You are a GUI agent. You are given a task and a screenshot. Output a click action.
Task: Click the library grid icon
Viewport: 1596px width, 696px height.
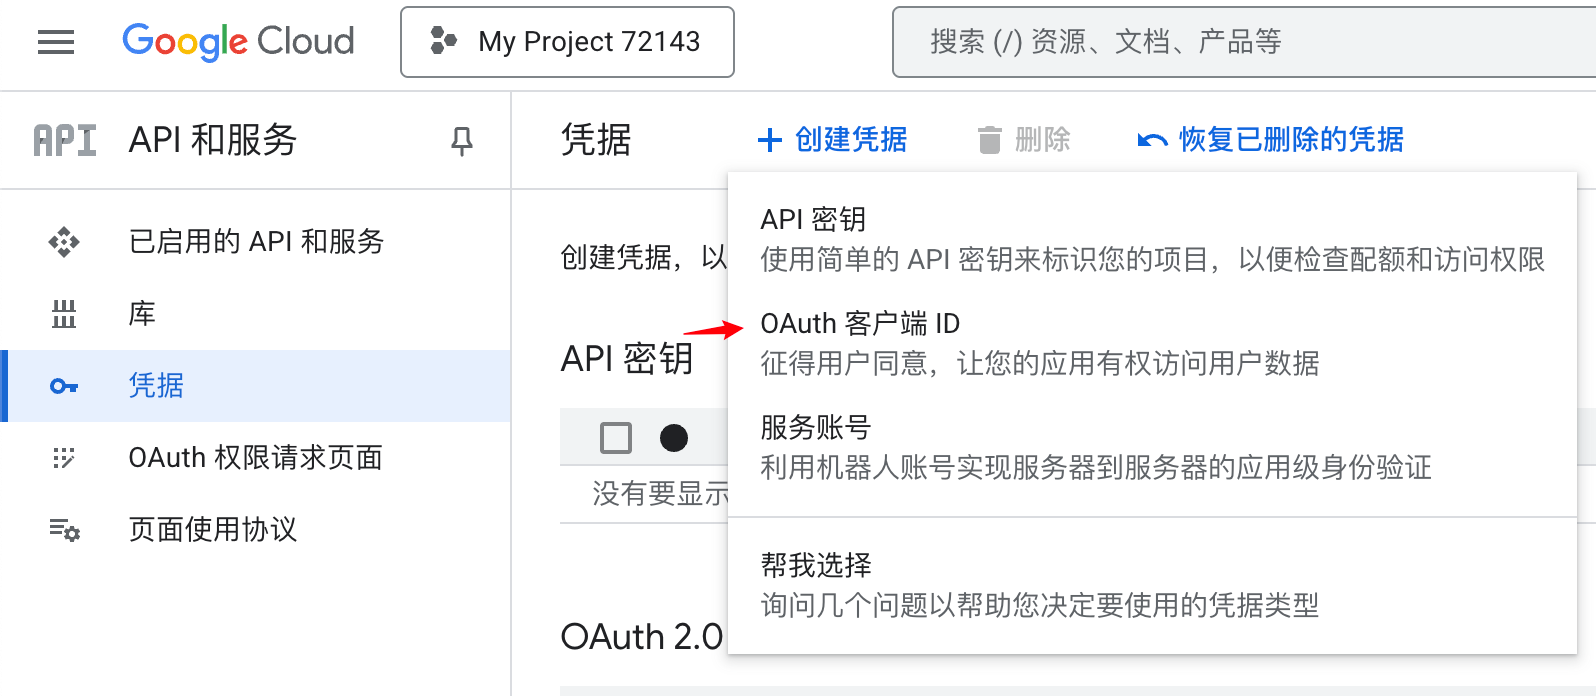[64, 314]
